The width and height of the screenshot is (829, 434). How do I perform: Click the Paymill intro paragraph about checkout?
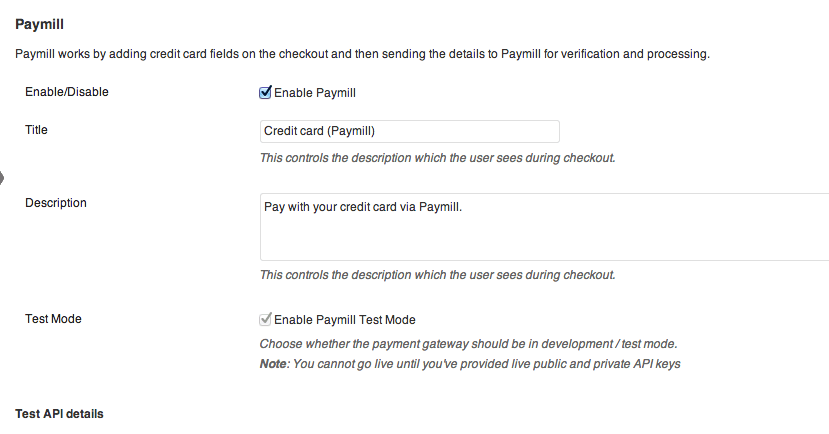pos(362,54)
